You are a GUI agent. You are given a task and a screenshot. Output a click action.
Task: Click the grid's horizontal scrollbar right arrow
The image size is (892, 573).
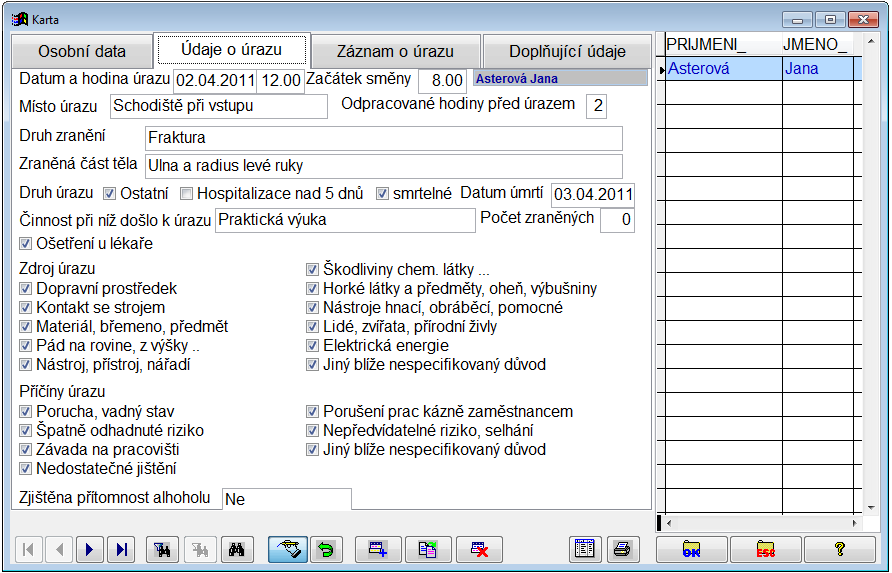856,523
